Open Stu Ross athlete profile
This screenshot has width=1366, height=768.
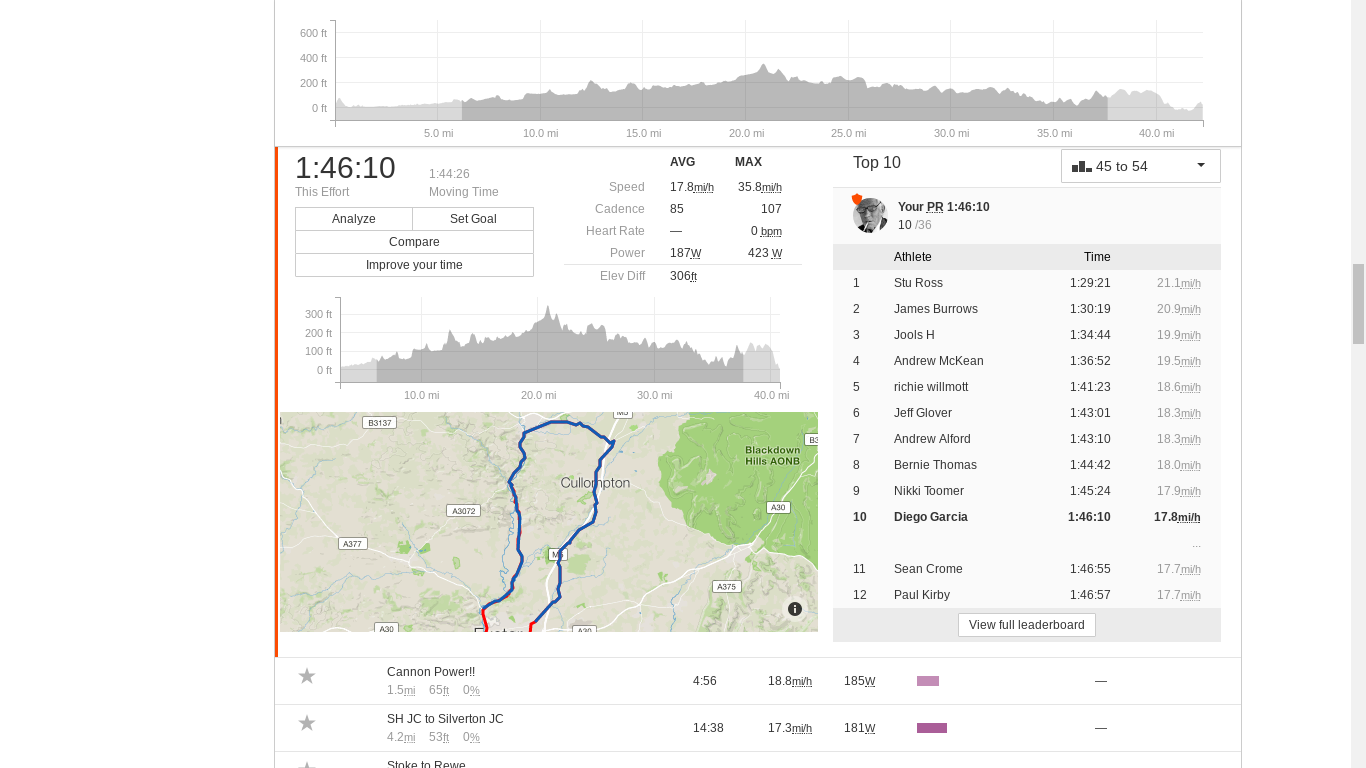[918, 283]
